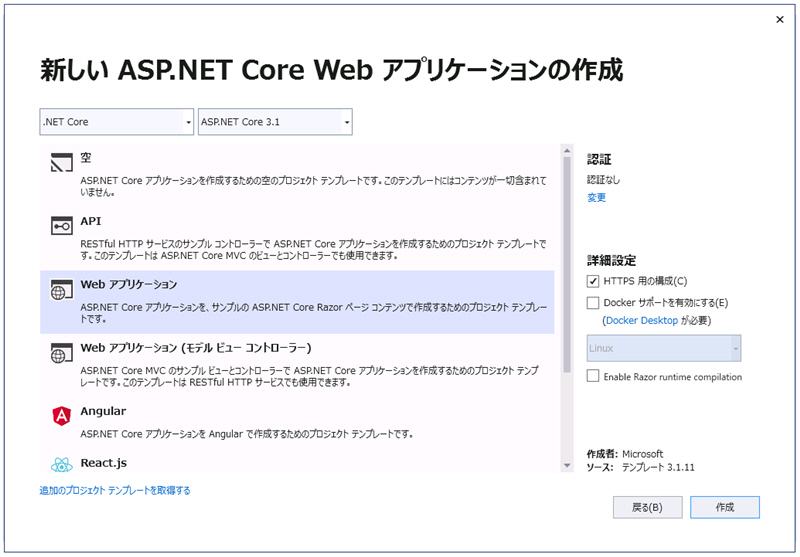The width and height of the screenshot is (800, 557).
Task: Open the ASP.NET Core 3.1 version dropdown
Action: (275, 122)
